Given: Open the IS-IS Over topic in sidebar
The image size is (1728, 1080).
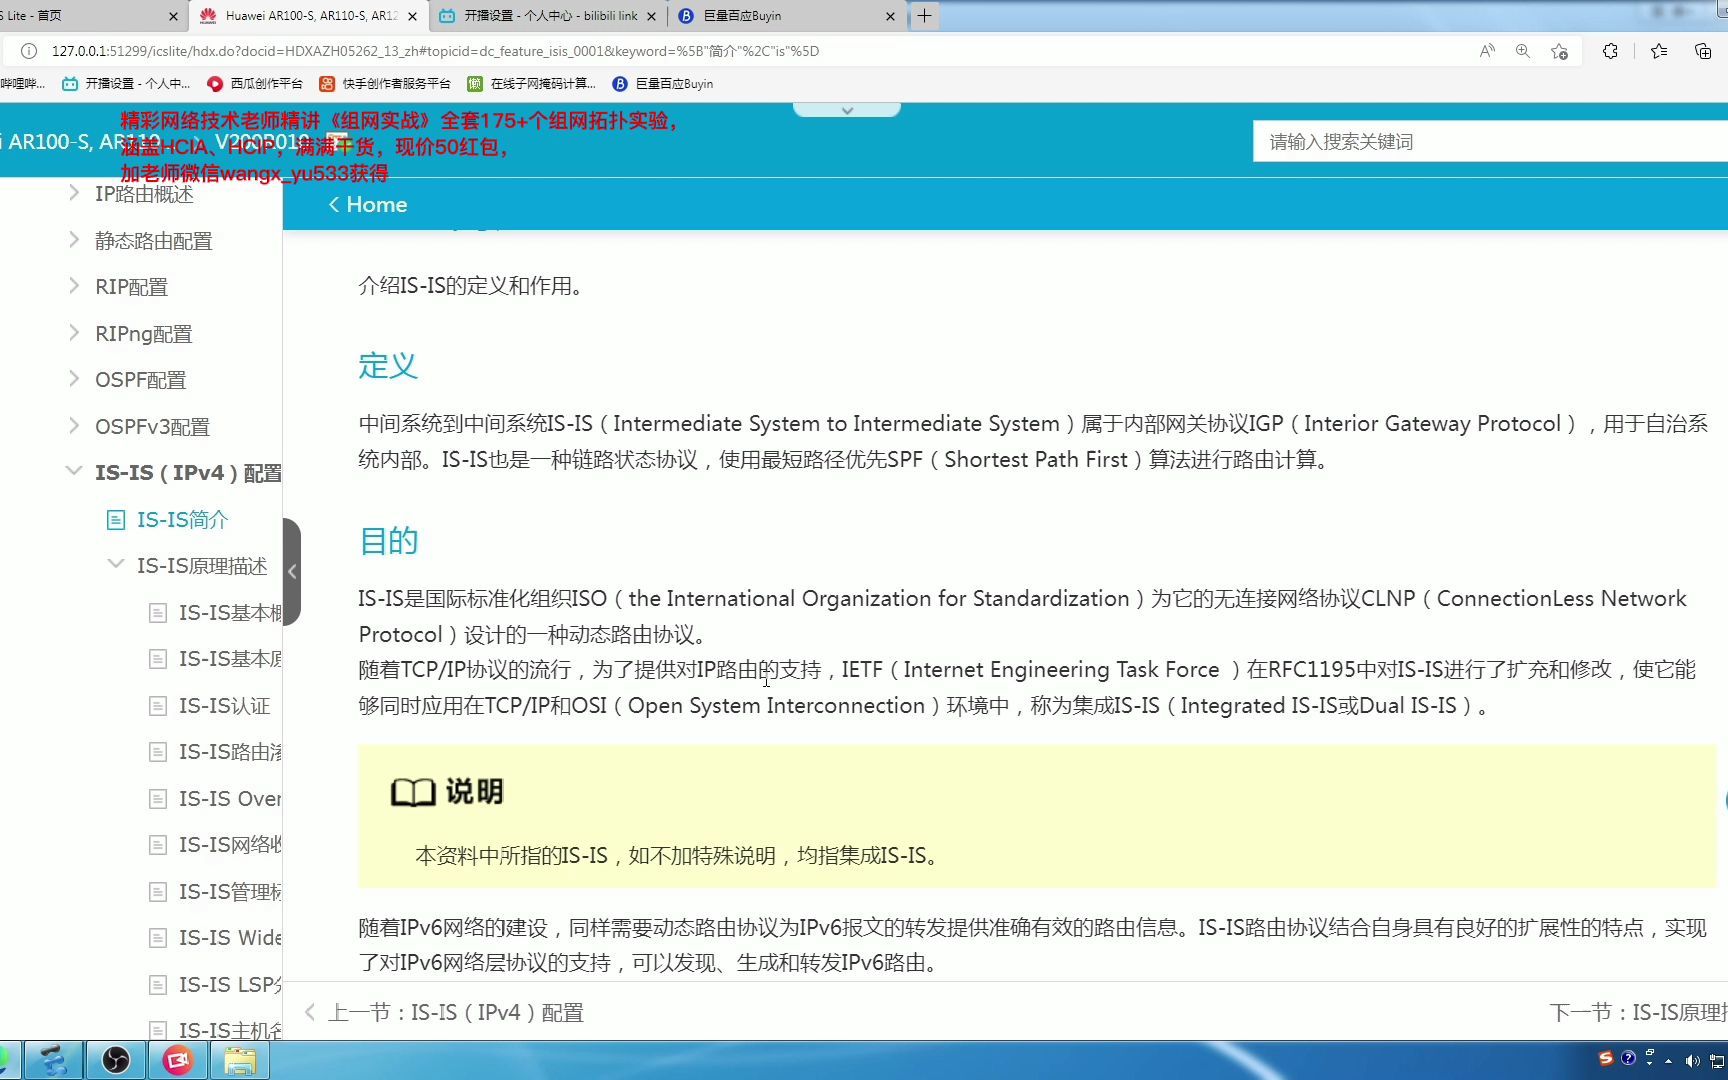Looking at the screenshot, I should coord(230,798).
